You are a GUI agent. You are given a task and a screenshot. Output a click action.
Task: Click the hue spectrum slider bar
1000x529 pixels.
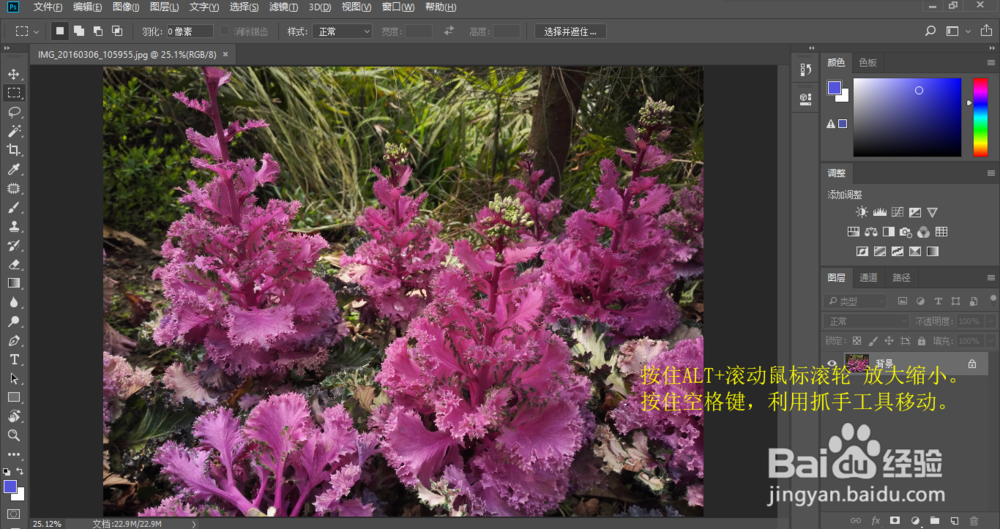coord(980,117)
